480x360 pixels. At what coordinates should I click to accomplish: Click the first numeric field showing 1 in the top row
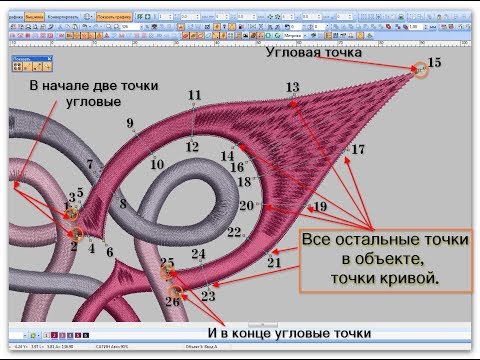[165, 17]
